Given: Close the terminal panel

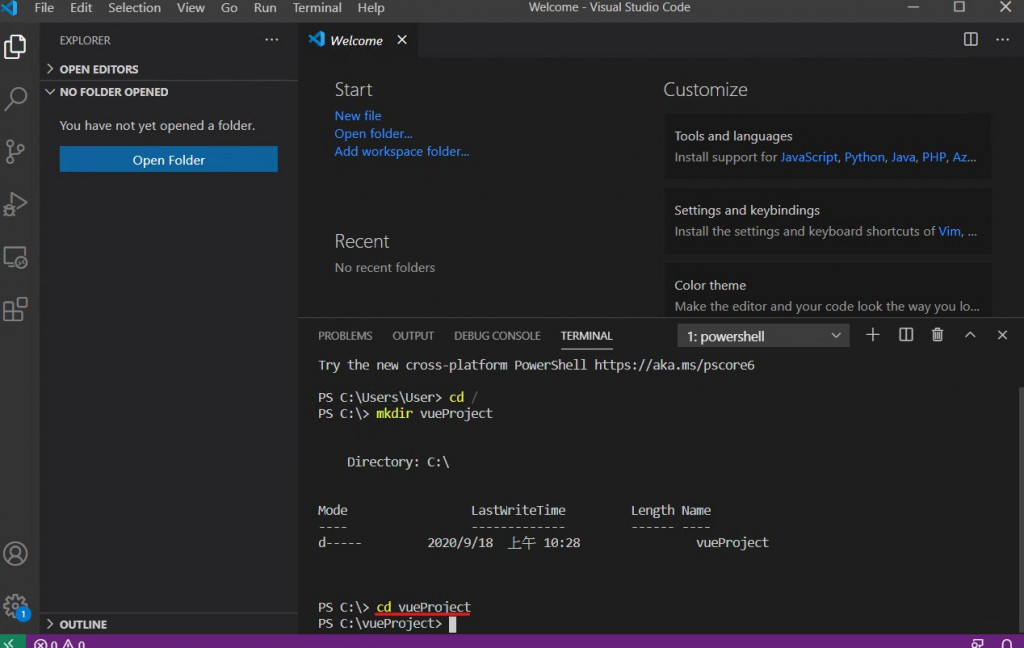Looking at the screenshot, I should pyautogui.click(x=1002, y=335).
